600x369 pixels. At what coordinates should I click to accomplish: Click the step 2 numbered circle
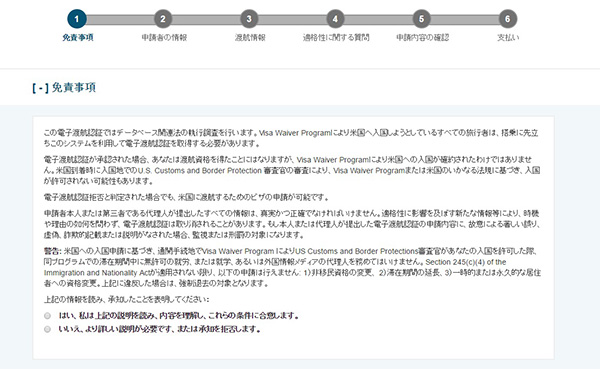(x=163, y=19)
